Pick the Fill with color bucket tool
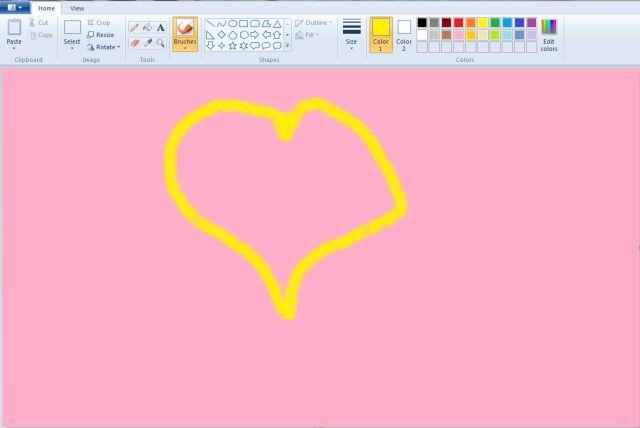The width and height of the screenshot is (640, 428). click(147, 28)
